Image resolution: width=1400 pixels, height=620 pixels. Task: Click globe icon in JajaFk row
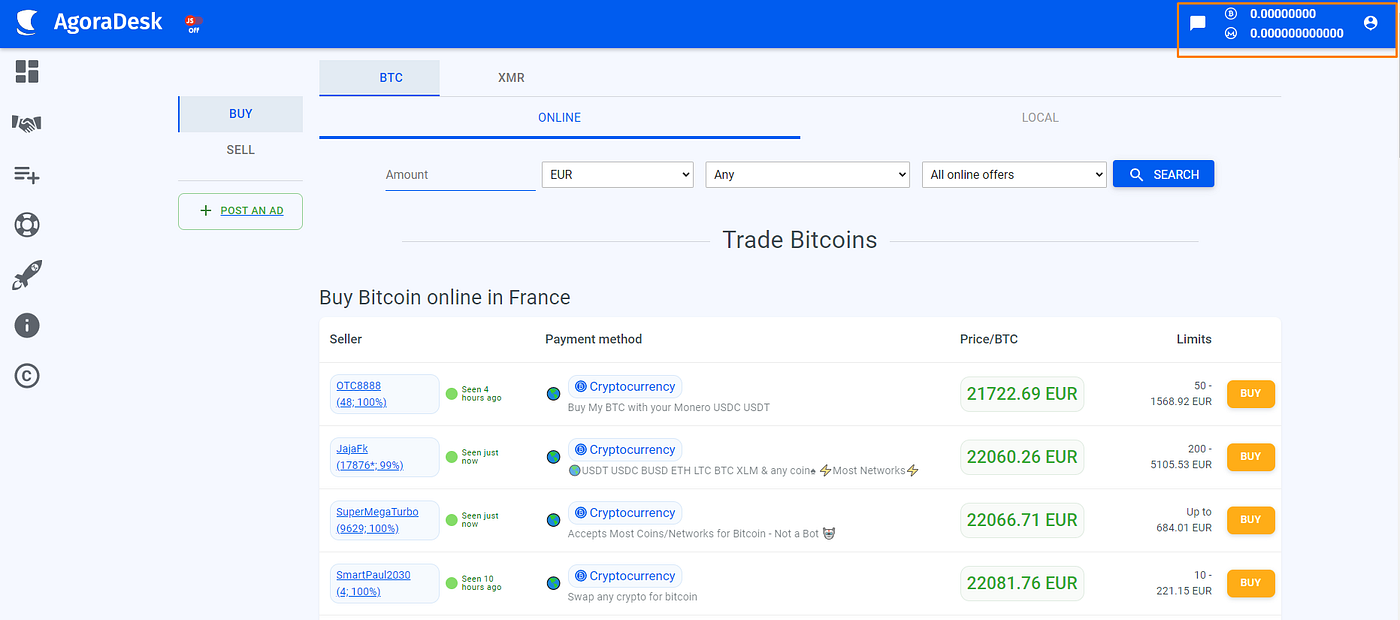[x=553, y=457]
